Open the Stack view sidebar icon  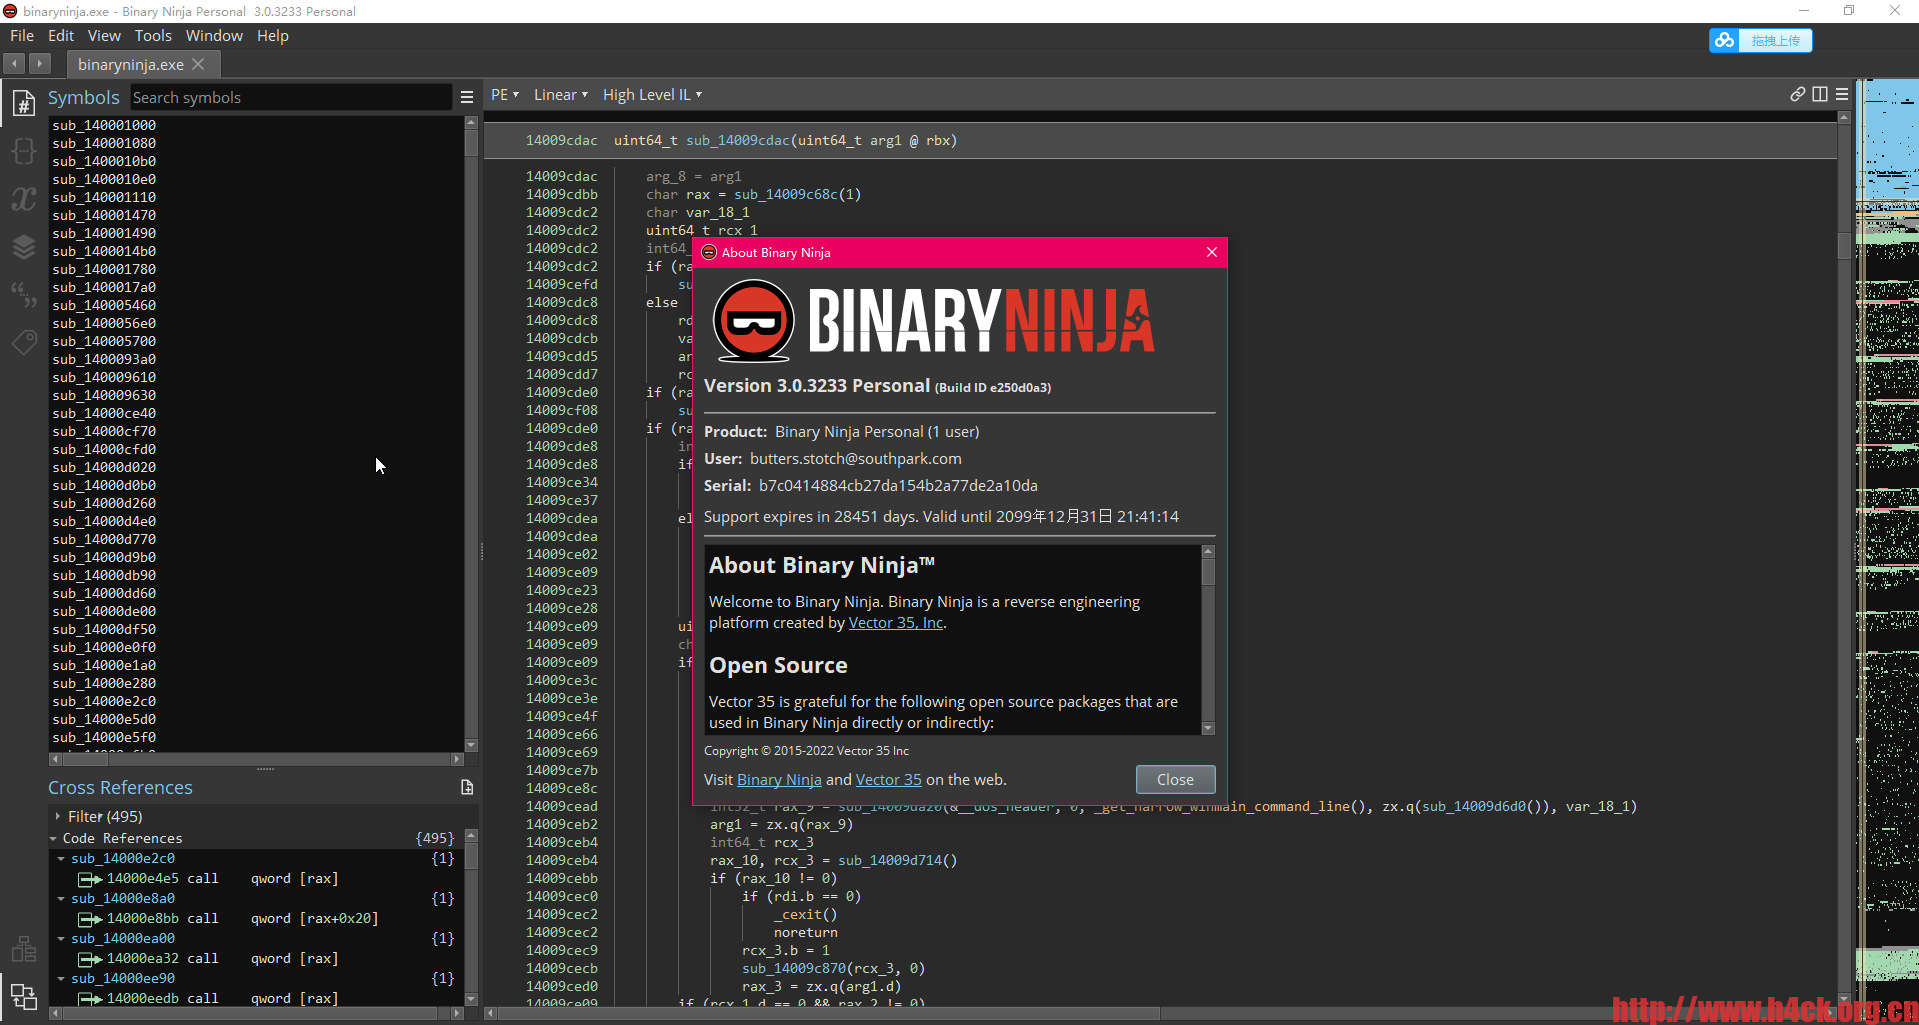pos(23,246)
